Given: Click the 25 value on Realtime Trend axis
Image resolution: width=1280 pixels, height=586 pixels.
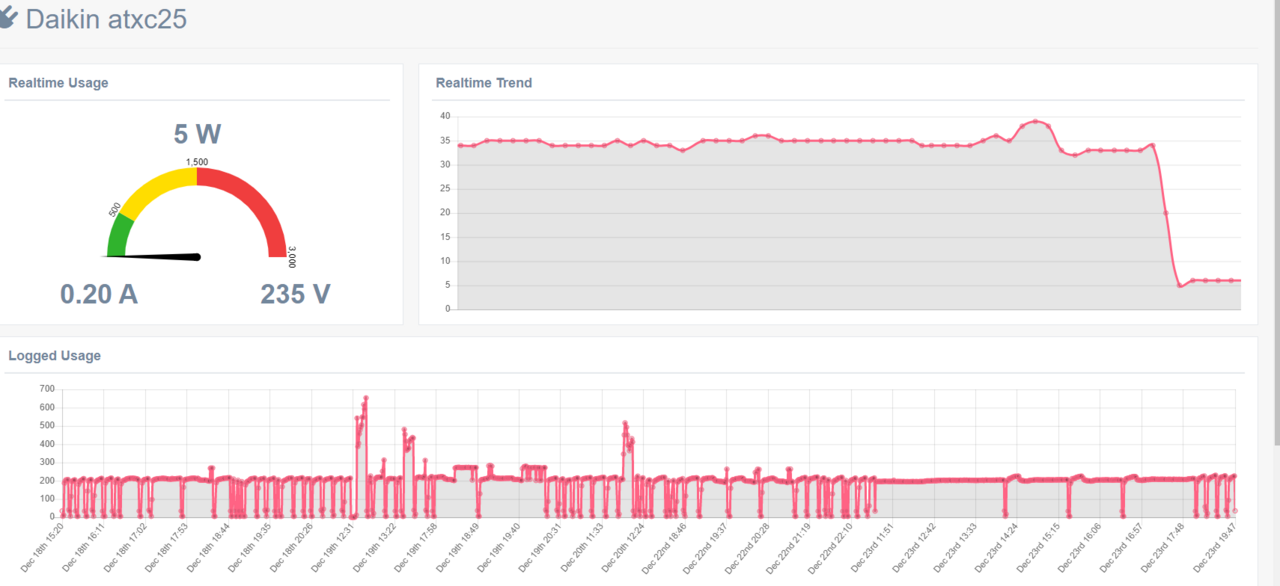Looking at the screenshot, I should click(x=445, y=188).
